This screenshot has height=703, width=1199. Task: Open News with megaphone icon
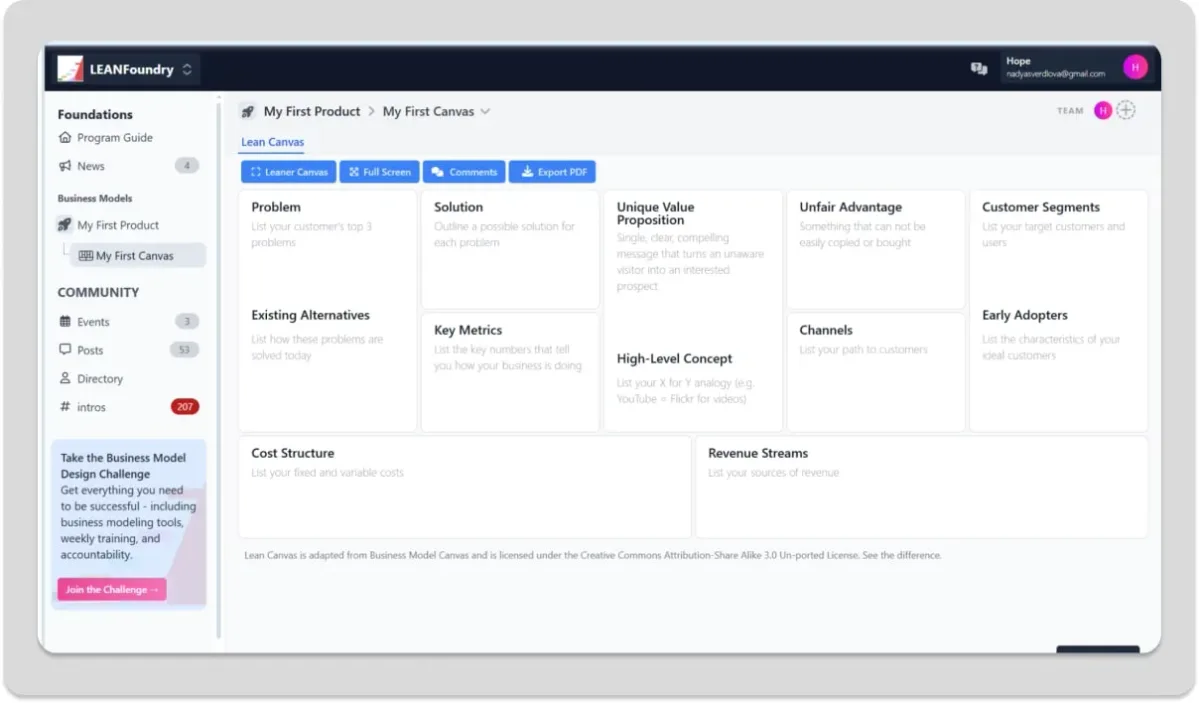(x=90, y=166)
